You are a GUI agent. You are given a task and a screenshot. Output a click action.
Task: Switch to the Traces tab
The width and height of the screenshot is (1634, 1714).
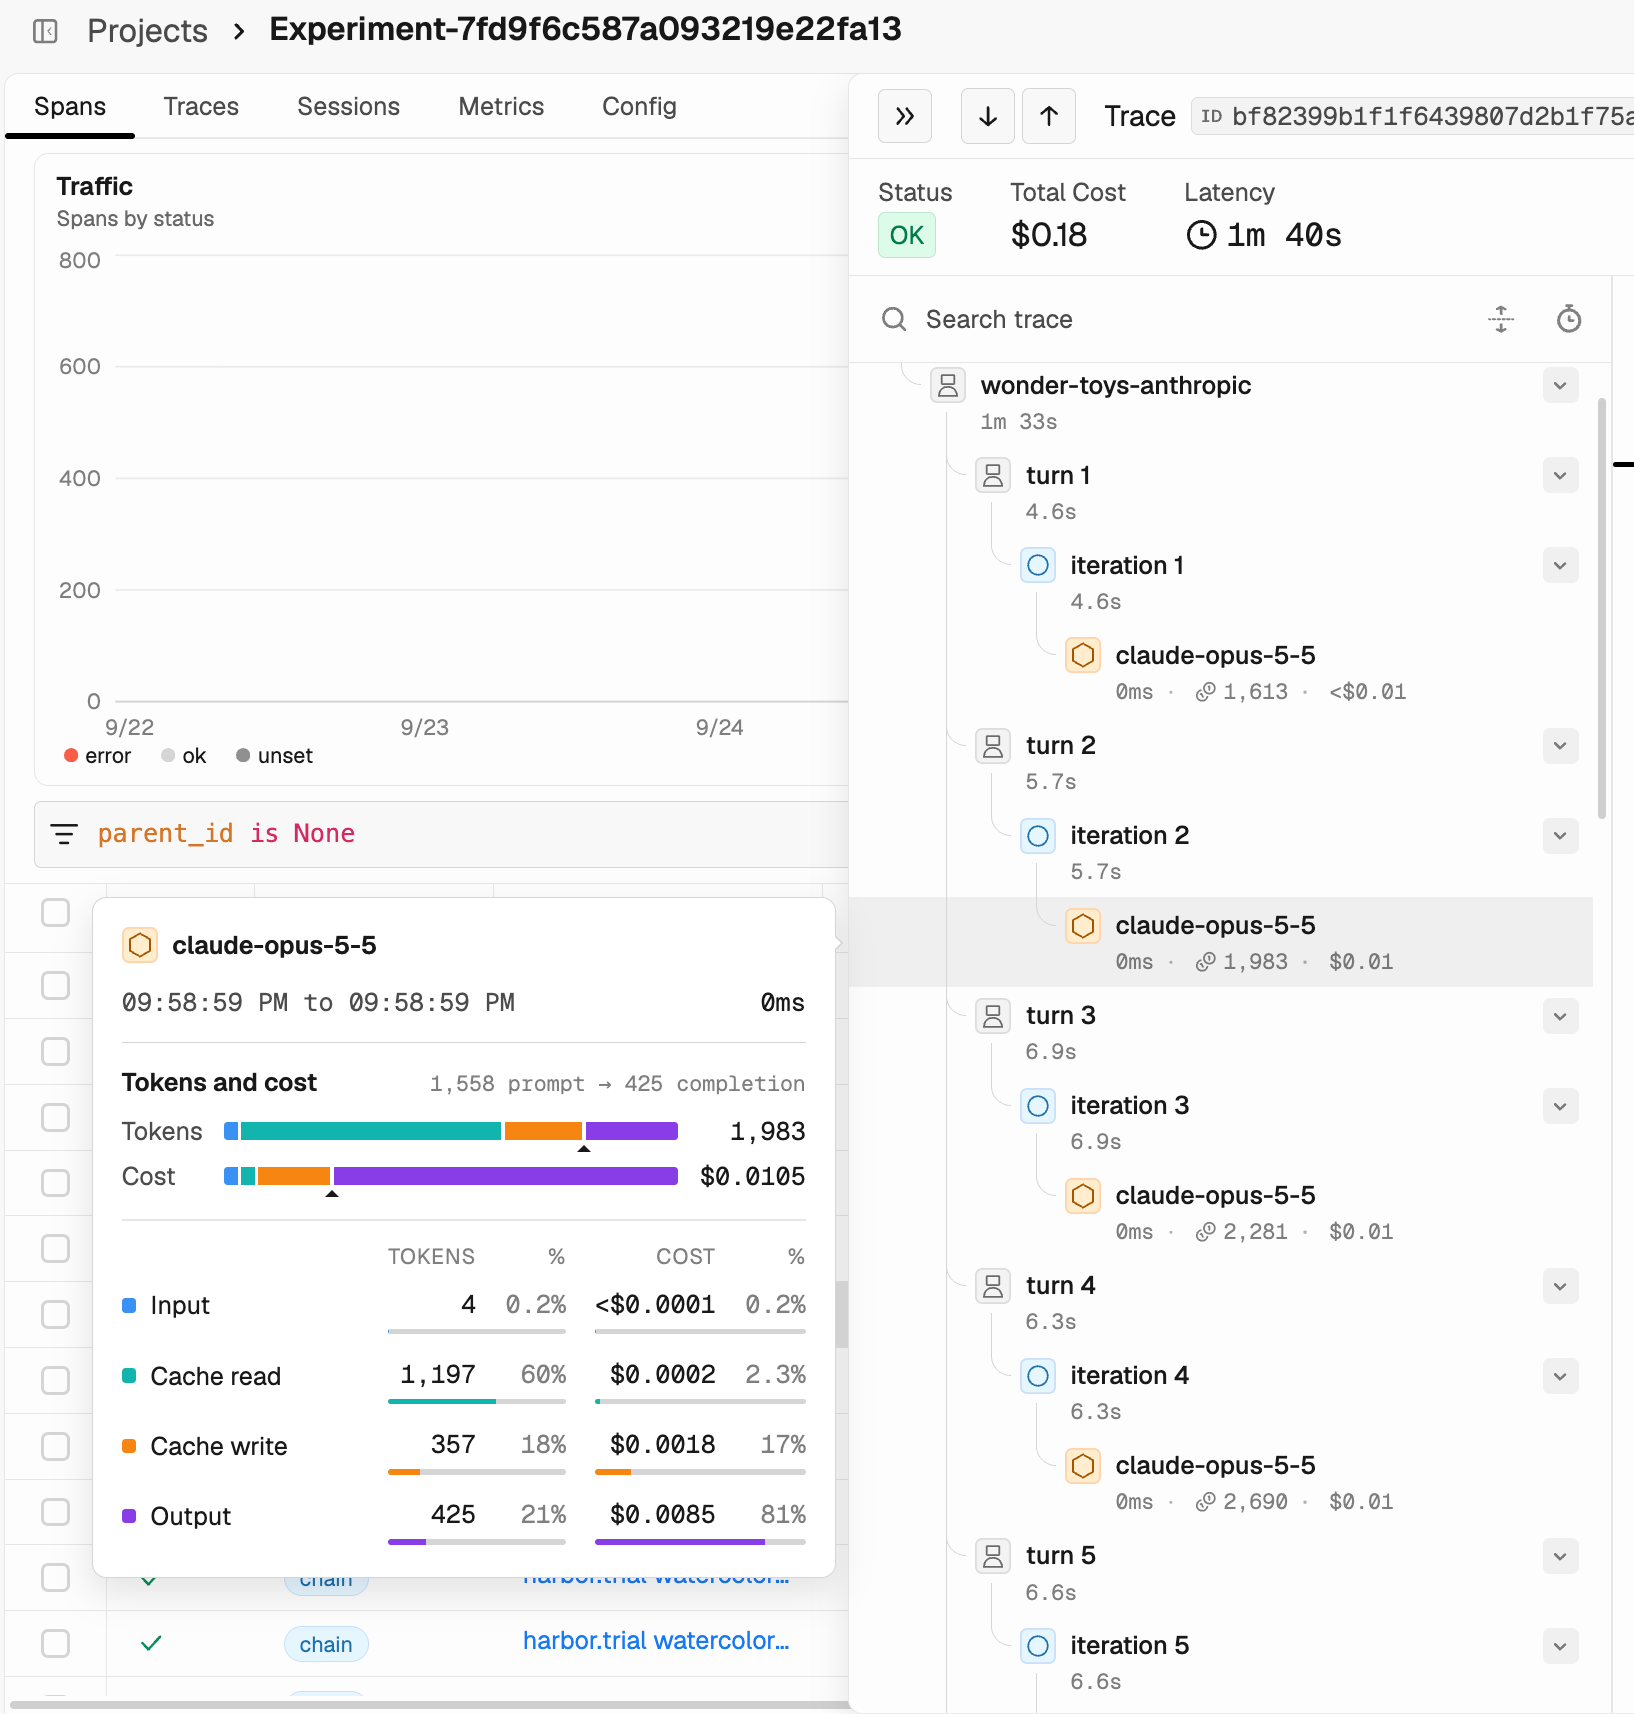pyautogui.click(x=201, y=106)
